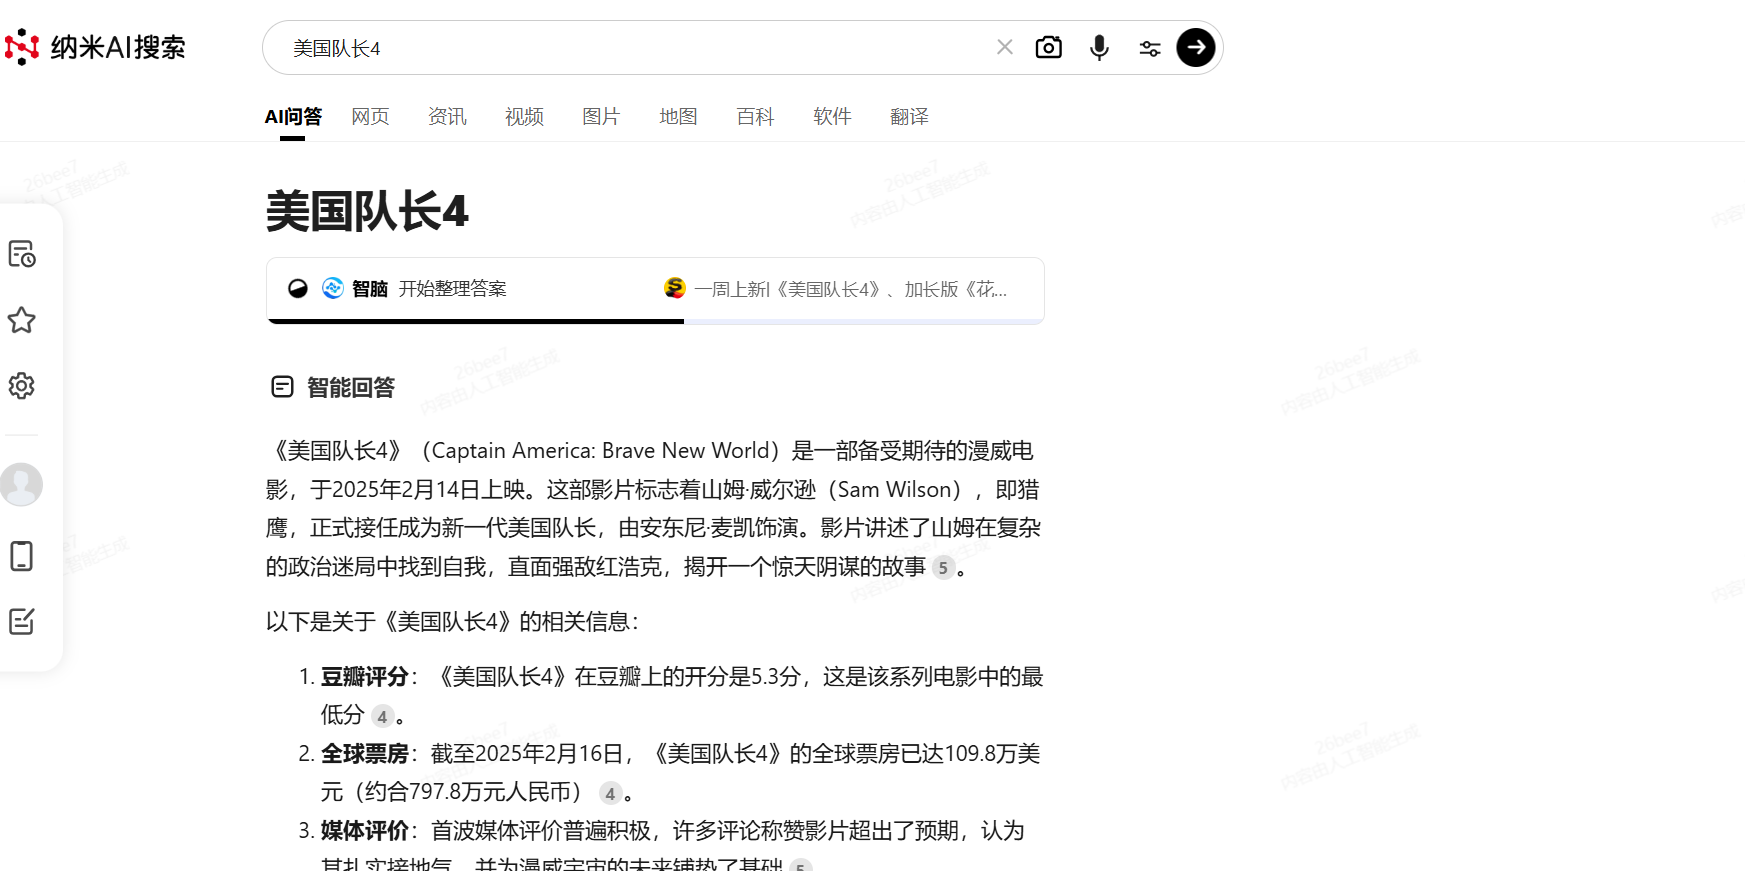The width and height of the screenshot is (1745, 871).
Task: Open citation 4 after 797.8万元人民币
Action: [x=610, y=794]
